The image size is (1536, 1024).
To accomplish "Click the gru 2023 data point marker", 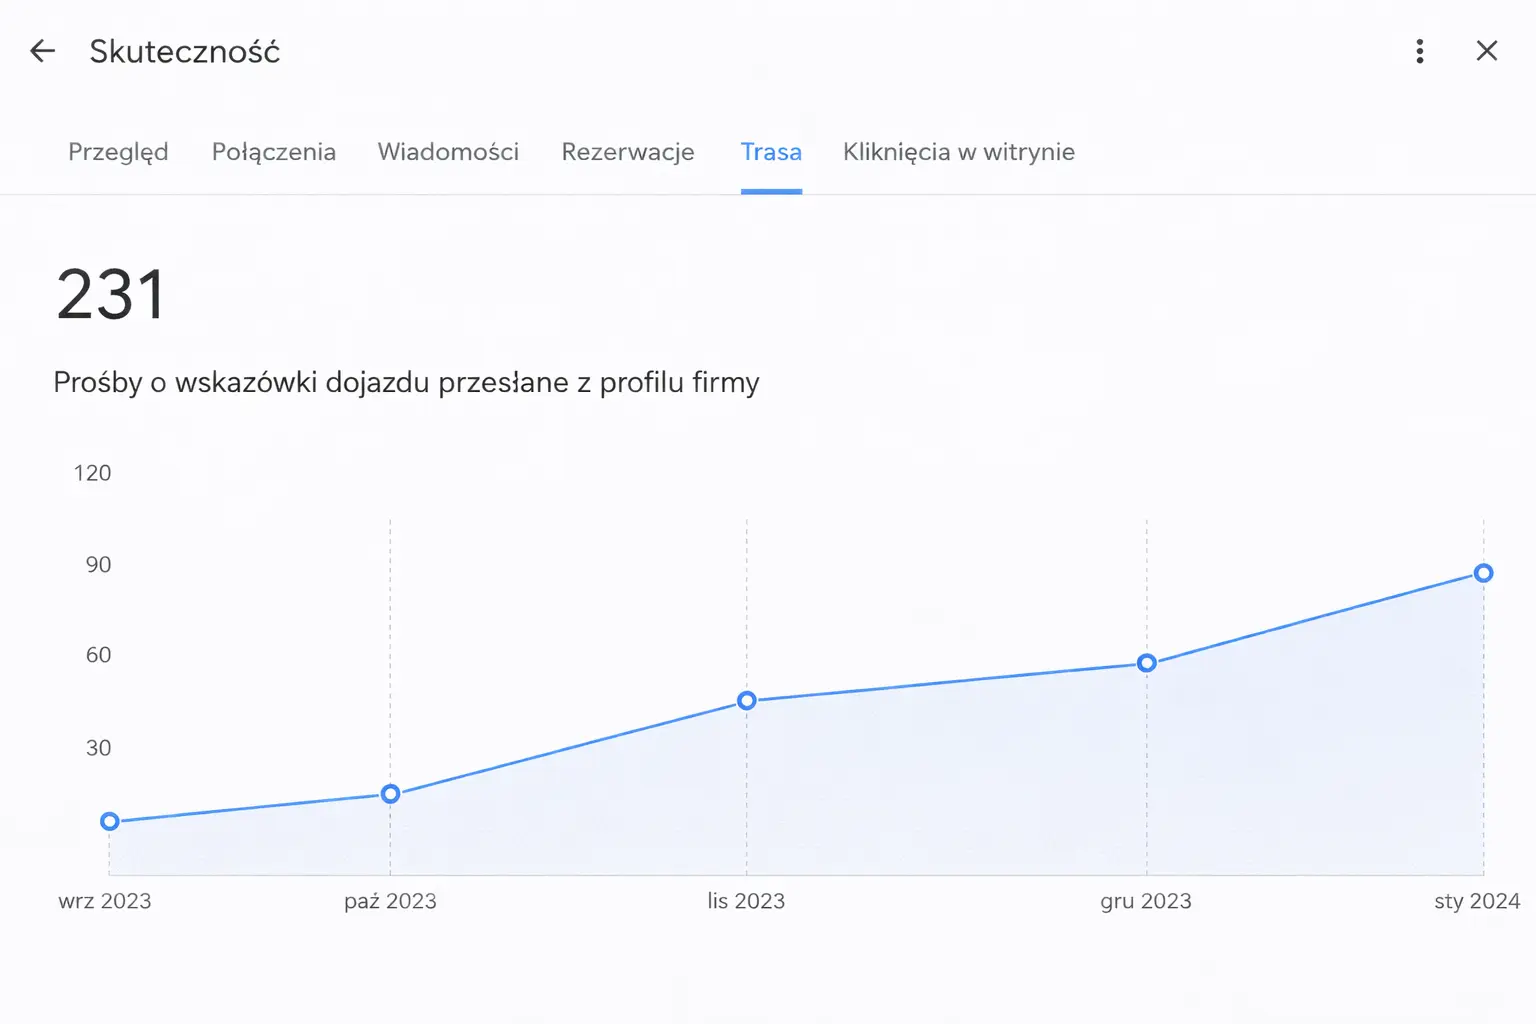I will click(1146, 662).
